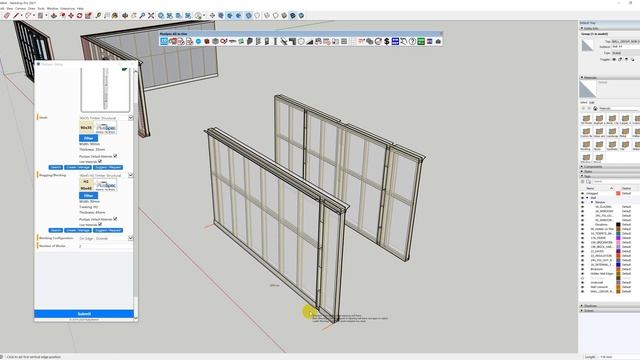Click the question mark help icon in PlusSpec toolbar

pos(412,41)
